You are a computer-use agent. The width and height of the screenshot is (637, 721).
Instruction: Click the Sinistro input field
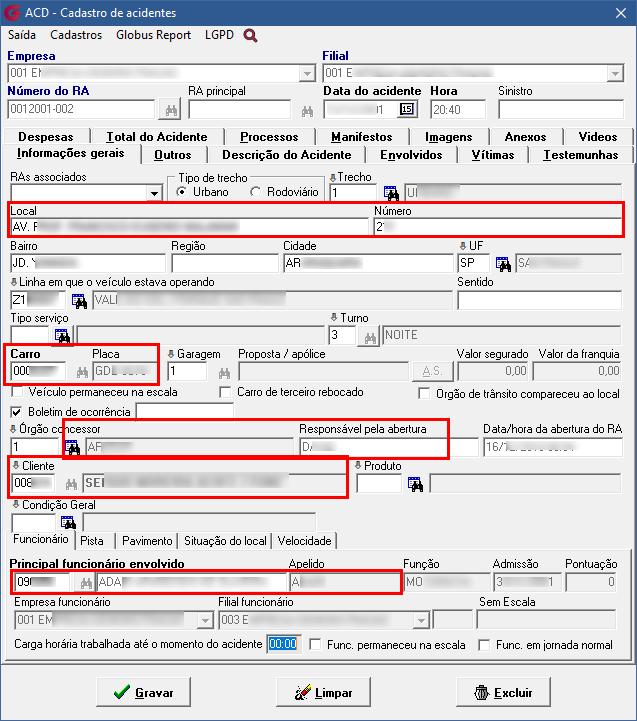pos(561,110)
